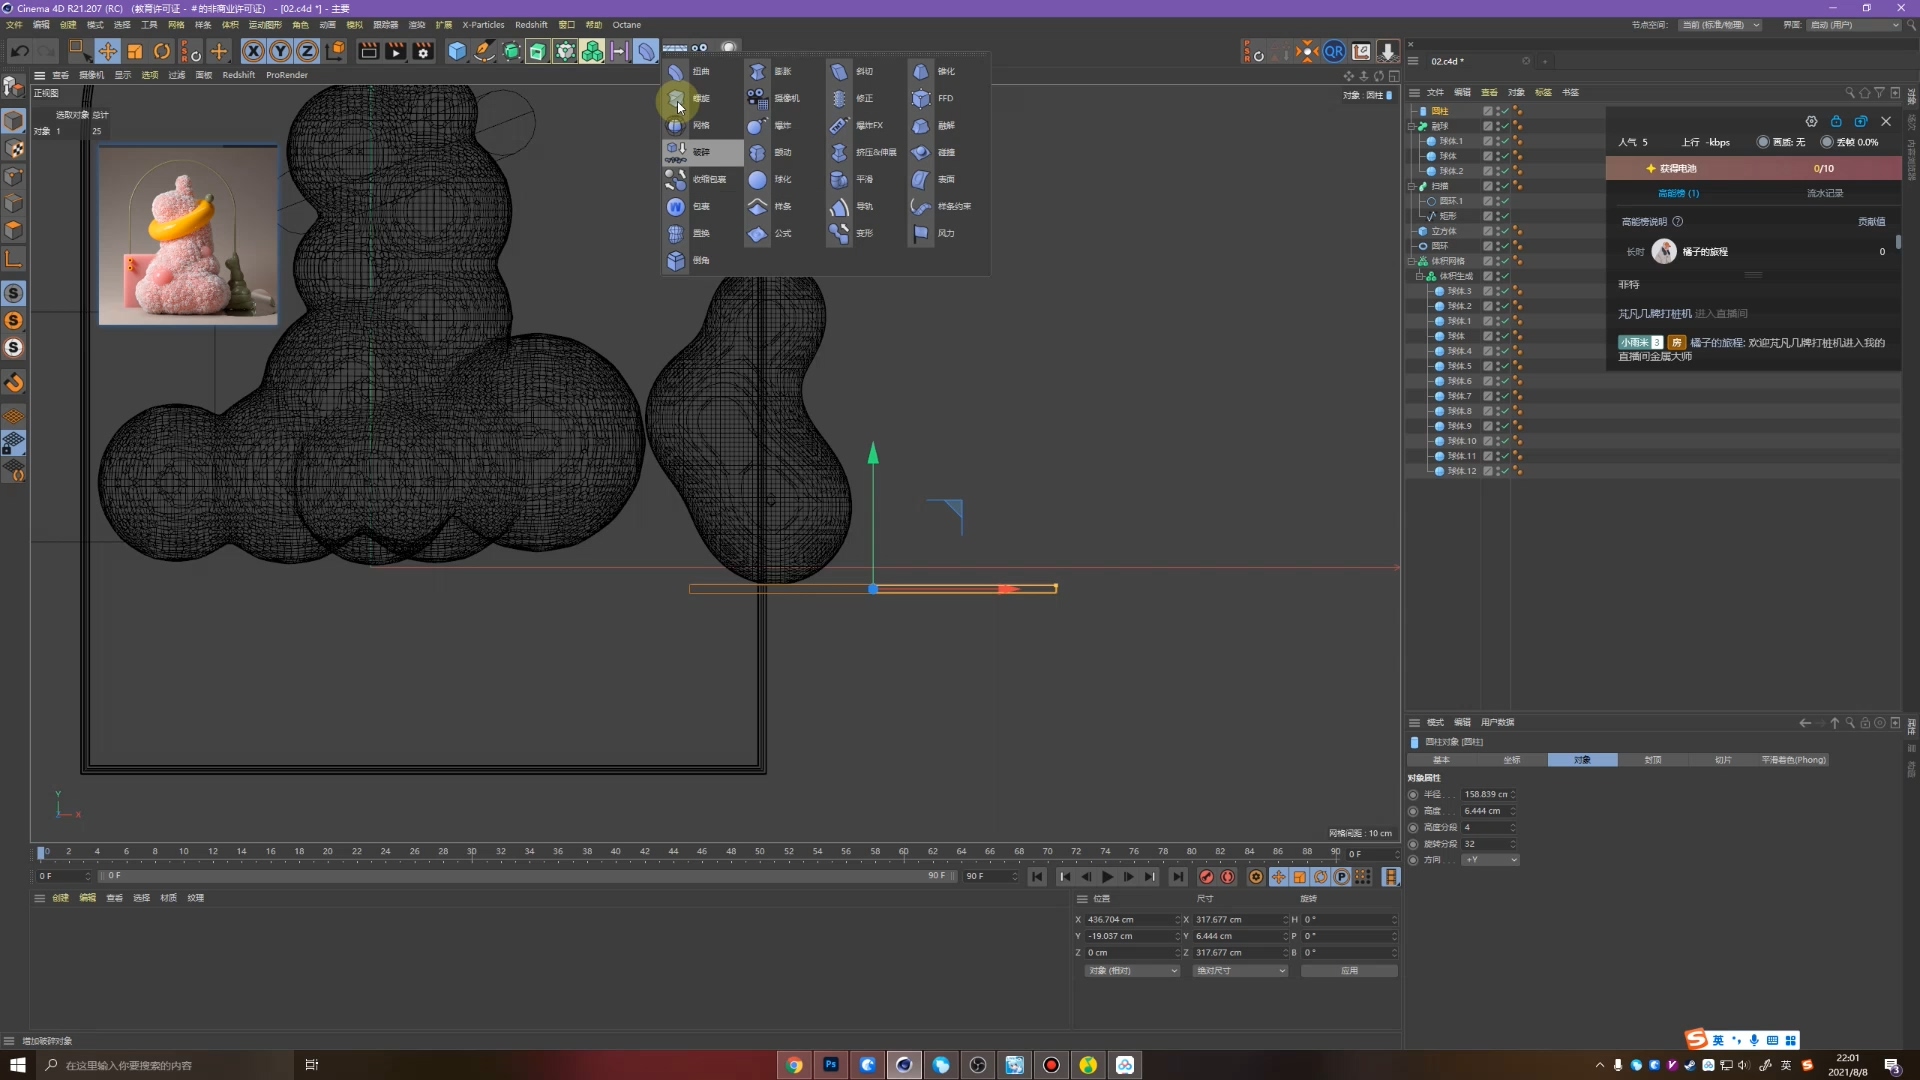Activate the Move tool in the top toolbar
1920x1080 pixels.
tap(107, 51)
